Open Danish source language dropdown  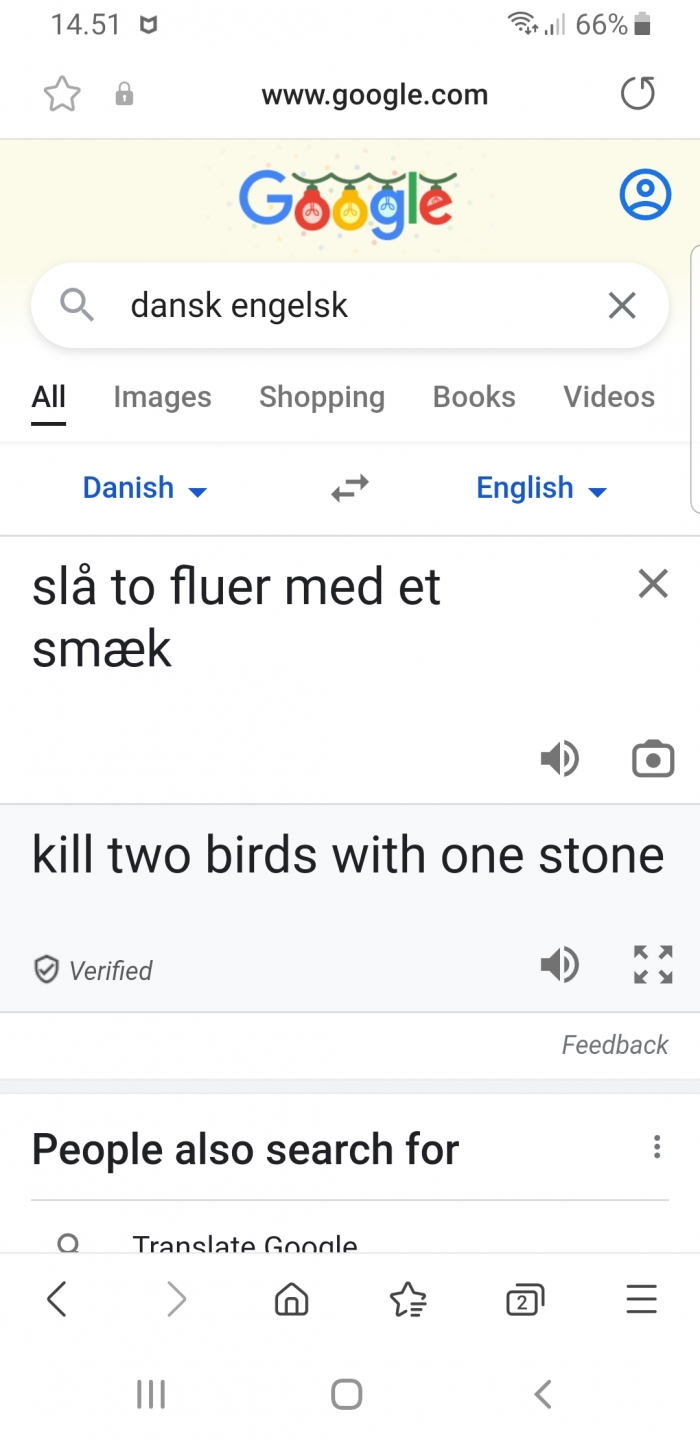click(144, 488)
